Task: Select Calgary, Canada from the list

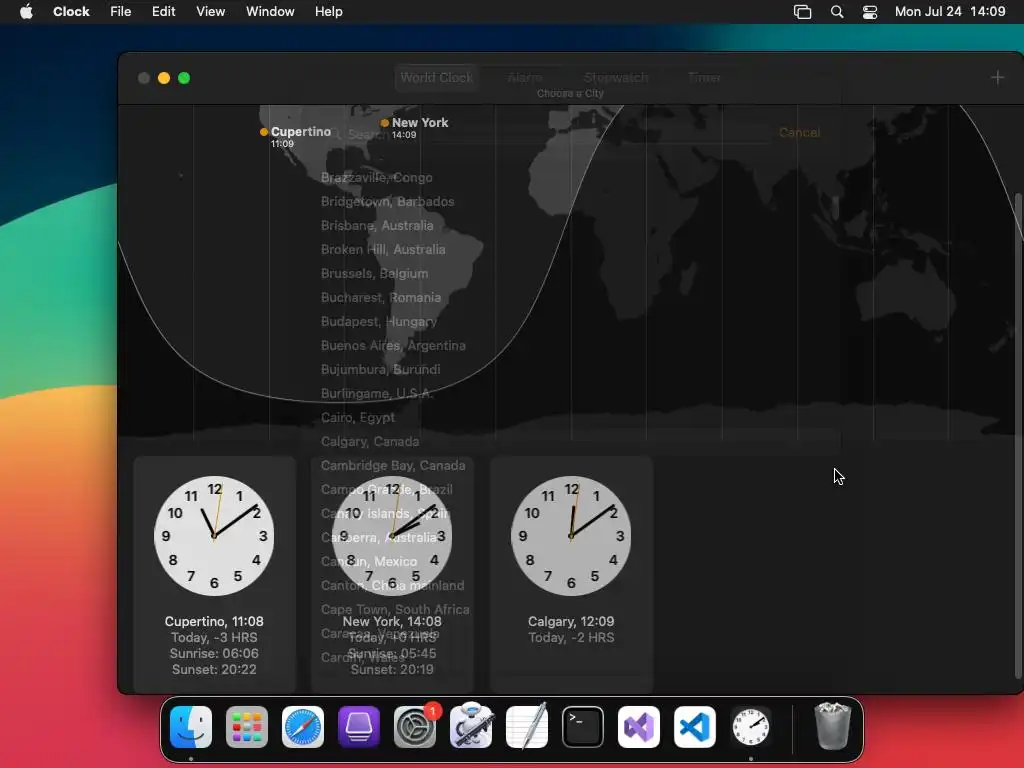Action: [370, 442]
